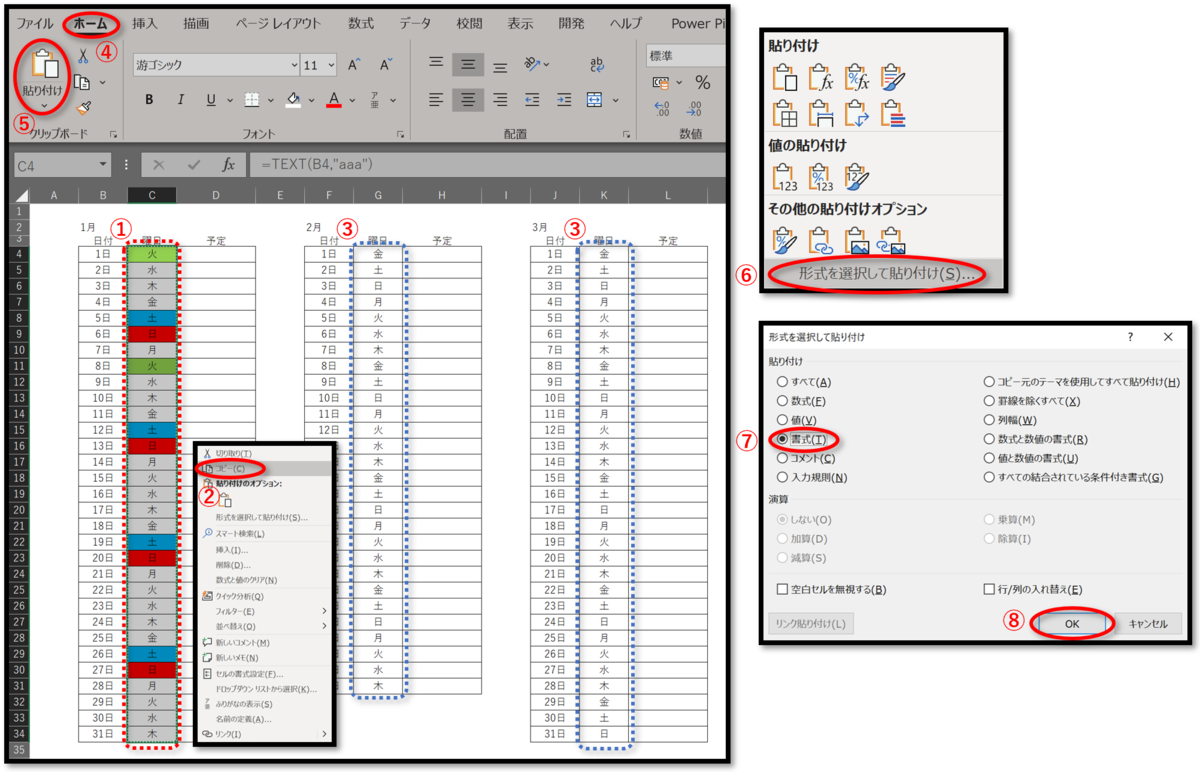1200x772 pixels.
Task: Align text right in the ribbon
Action: [x=499, y=99]
